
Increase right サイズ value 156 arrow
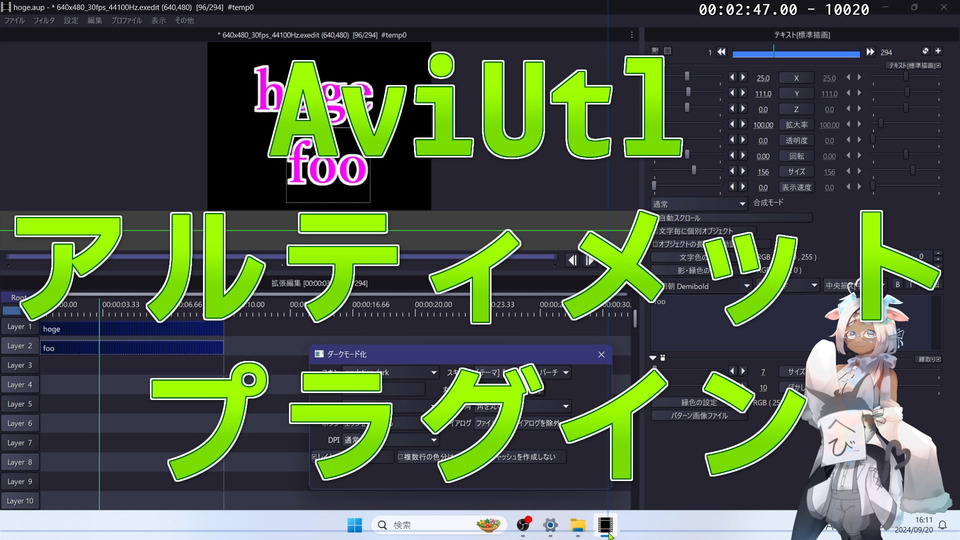859,171
